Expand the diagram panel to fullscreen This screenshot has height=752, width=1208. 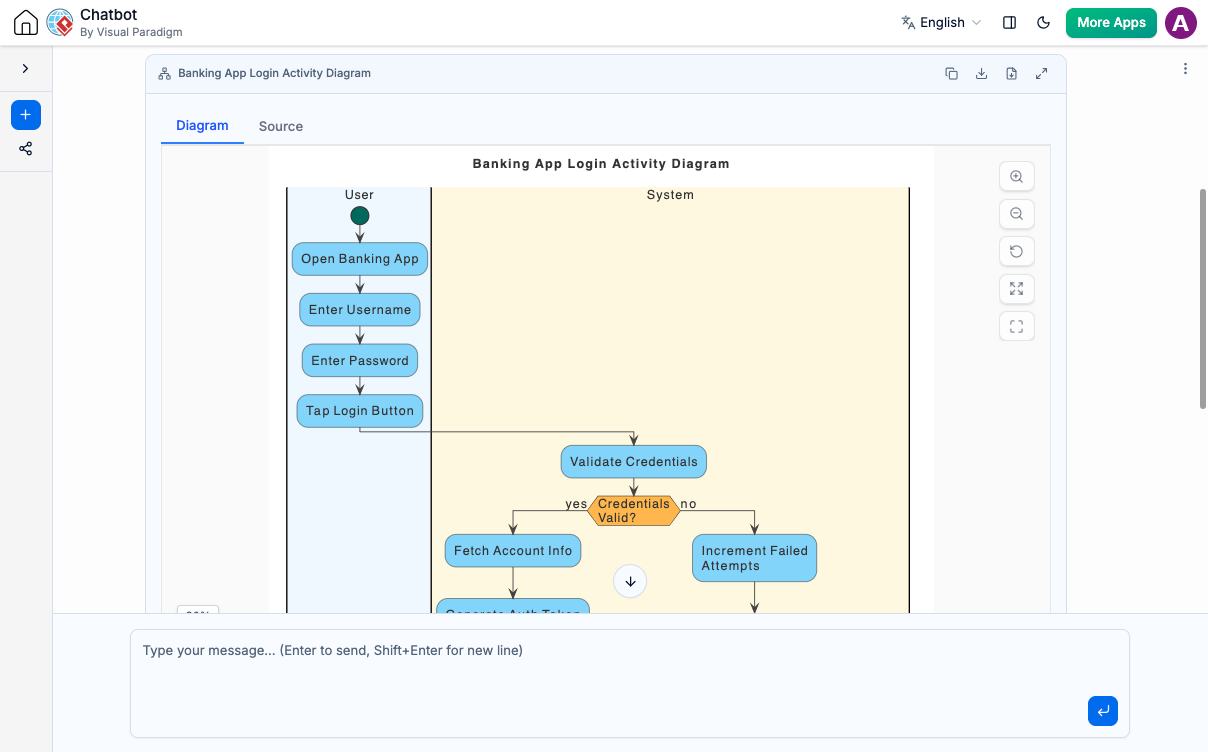[1042, 73]
